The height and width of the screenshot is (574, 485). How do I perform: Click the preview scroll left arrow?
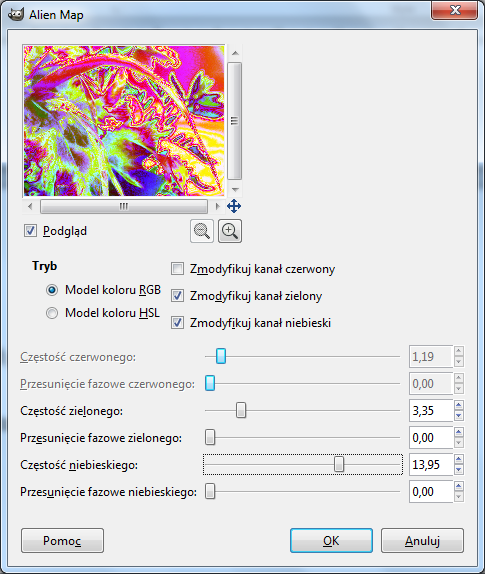(30, 206)
